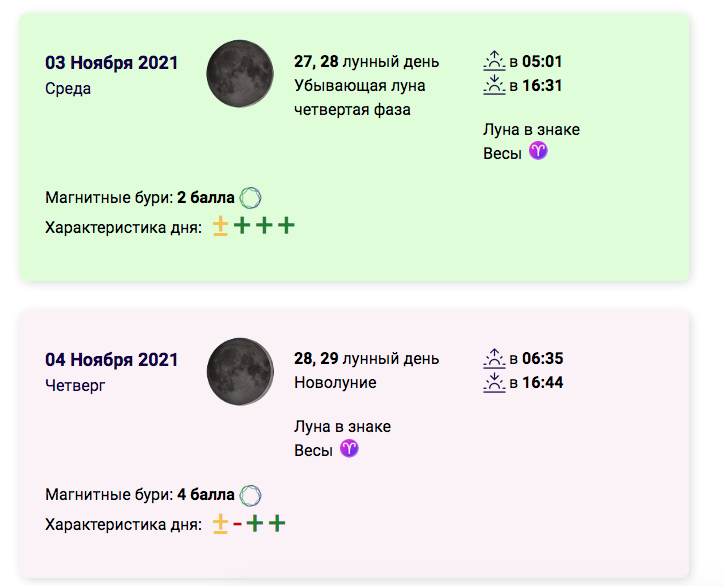The height and width of the screenshot is (586, 724).
Task: Click the Убывающая луна phase text
Action: coord(360,86)
